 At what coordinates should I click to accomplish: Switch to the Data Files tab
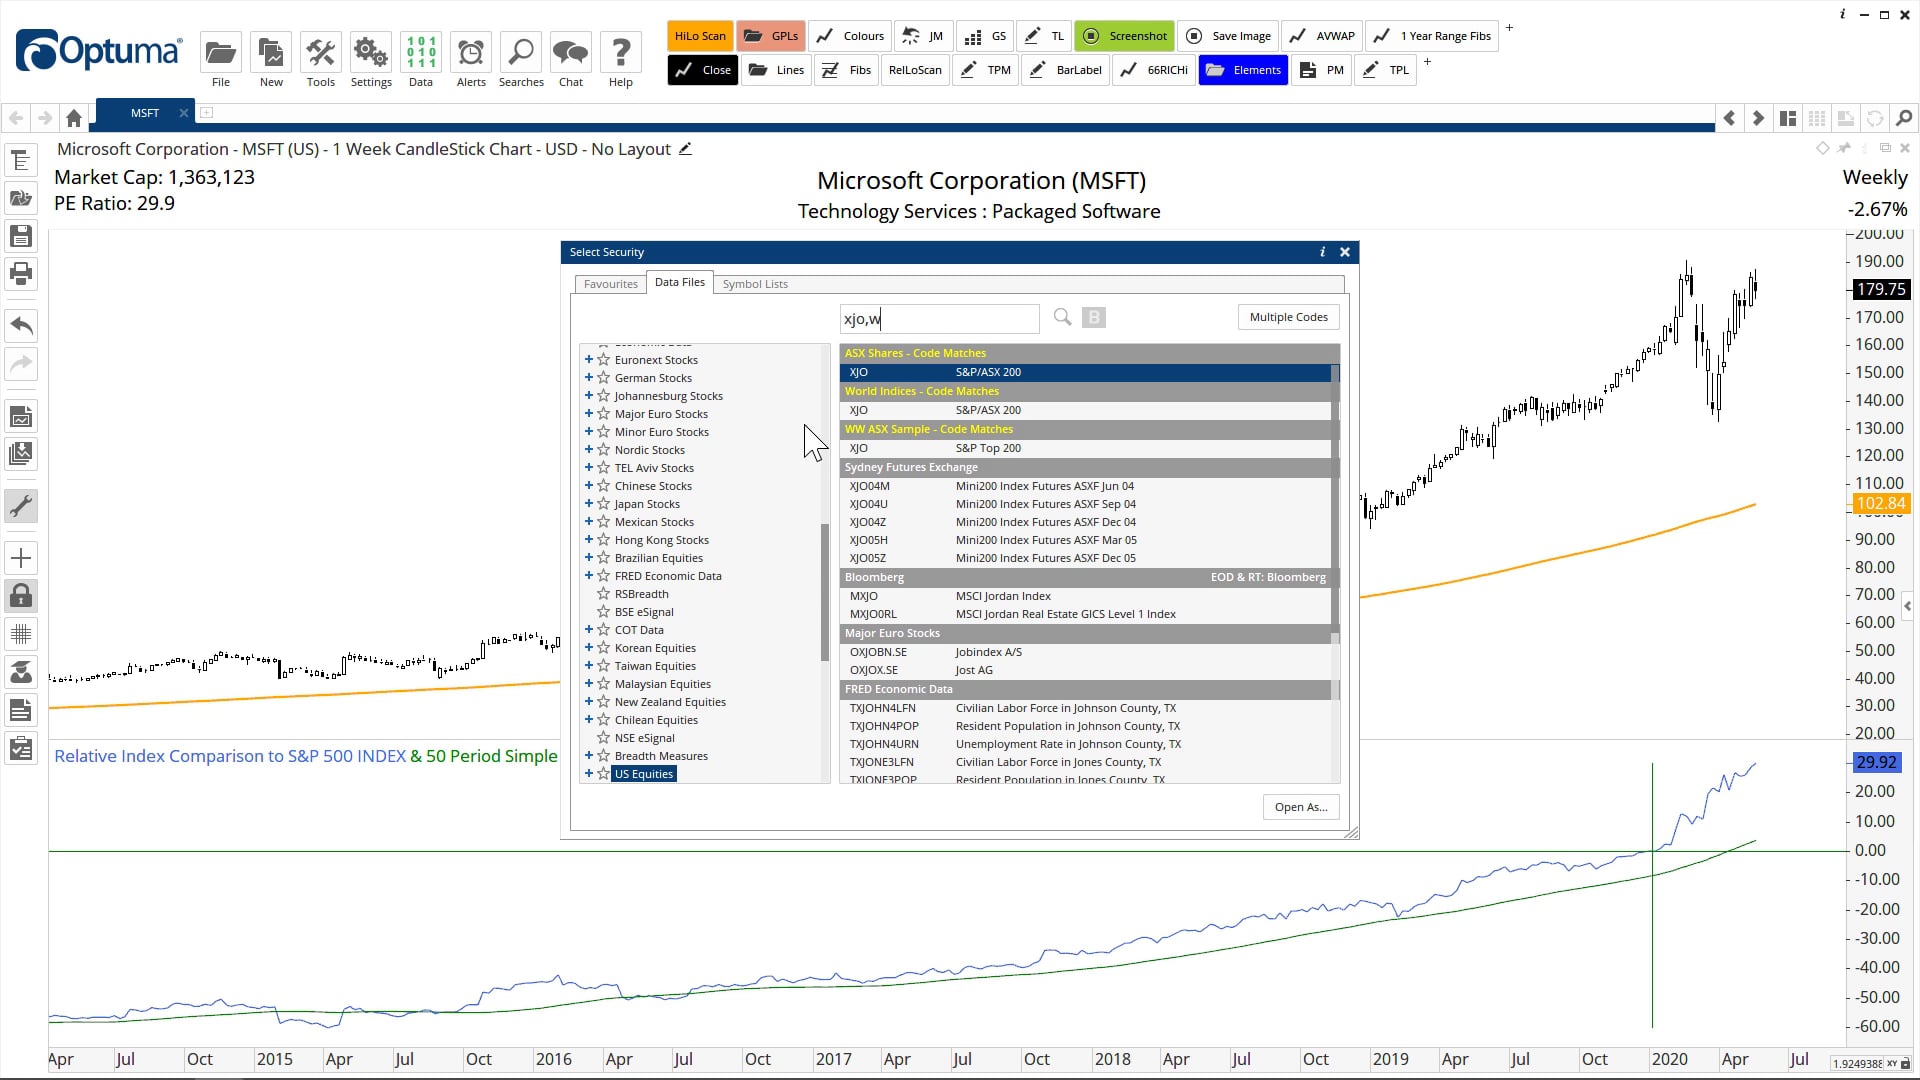[x=680, y=283]
